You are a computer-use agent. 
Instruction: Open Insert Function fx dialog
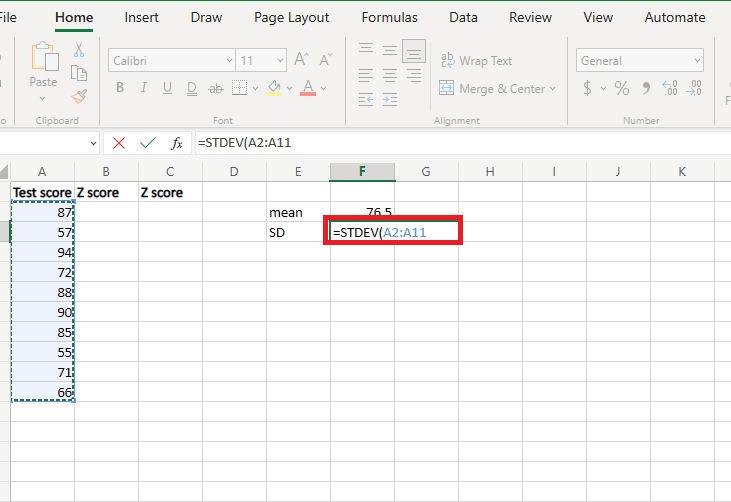coord(177,143)
